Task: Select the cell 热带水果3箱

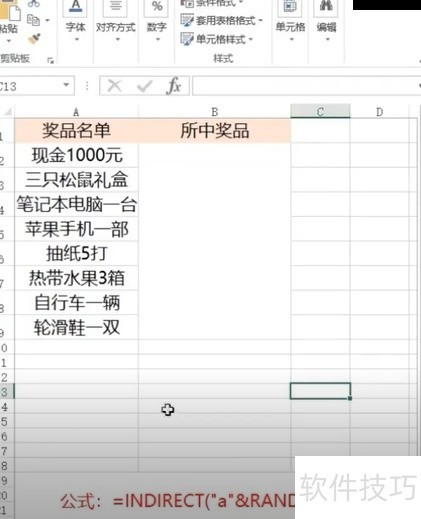Action: 76,278
